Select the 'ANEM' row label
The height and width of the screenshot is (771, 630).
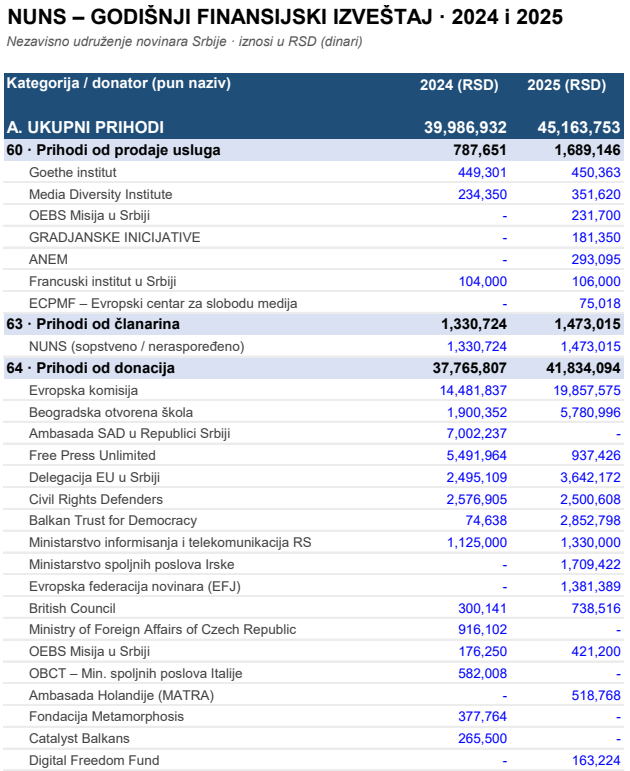[48, 260]
